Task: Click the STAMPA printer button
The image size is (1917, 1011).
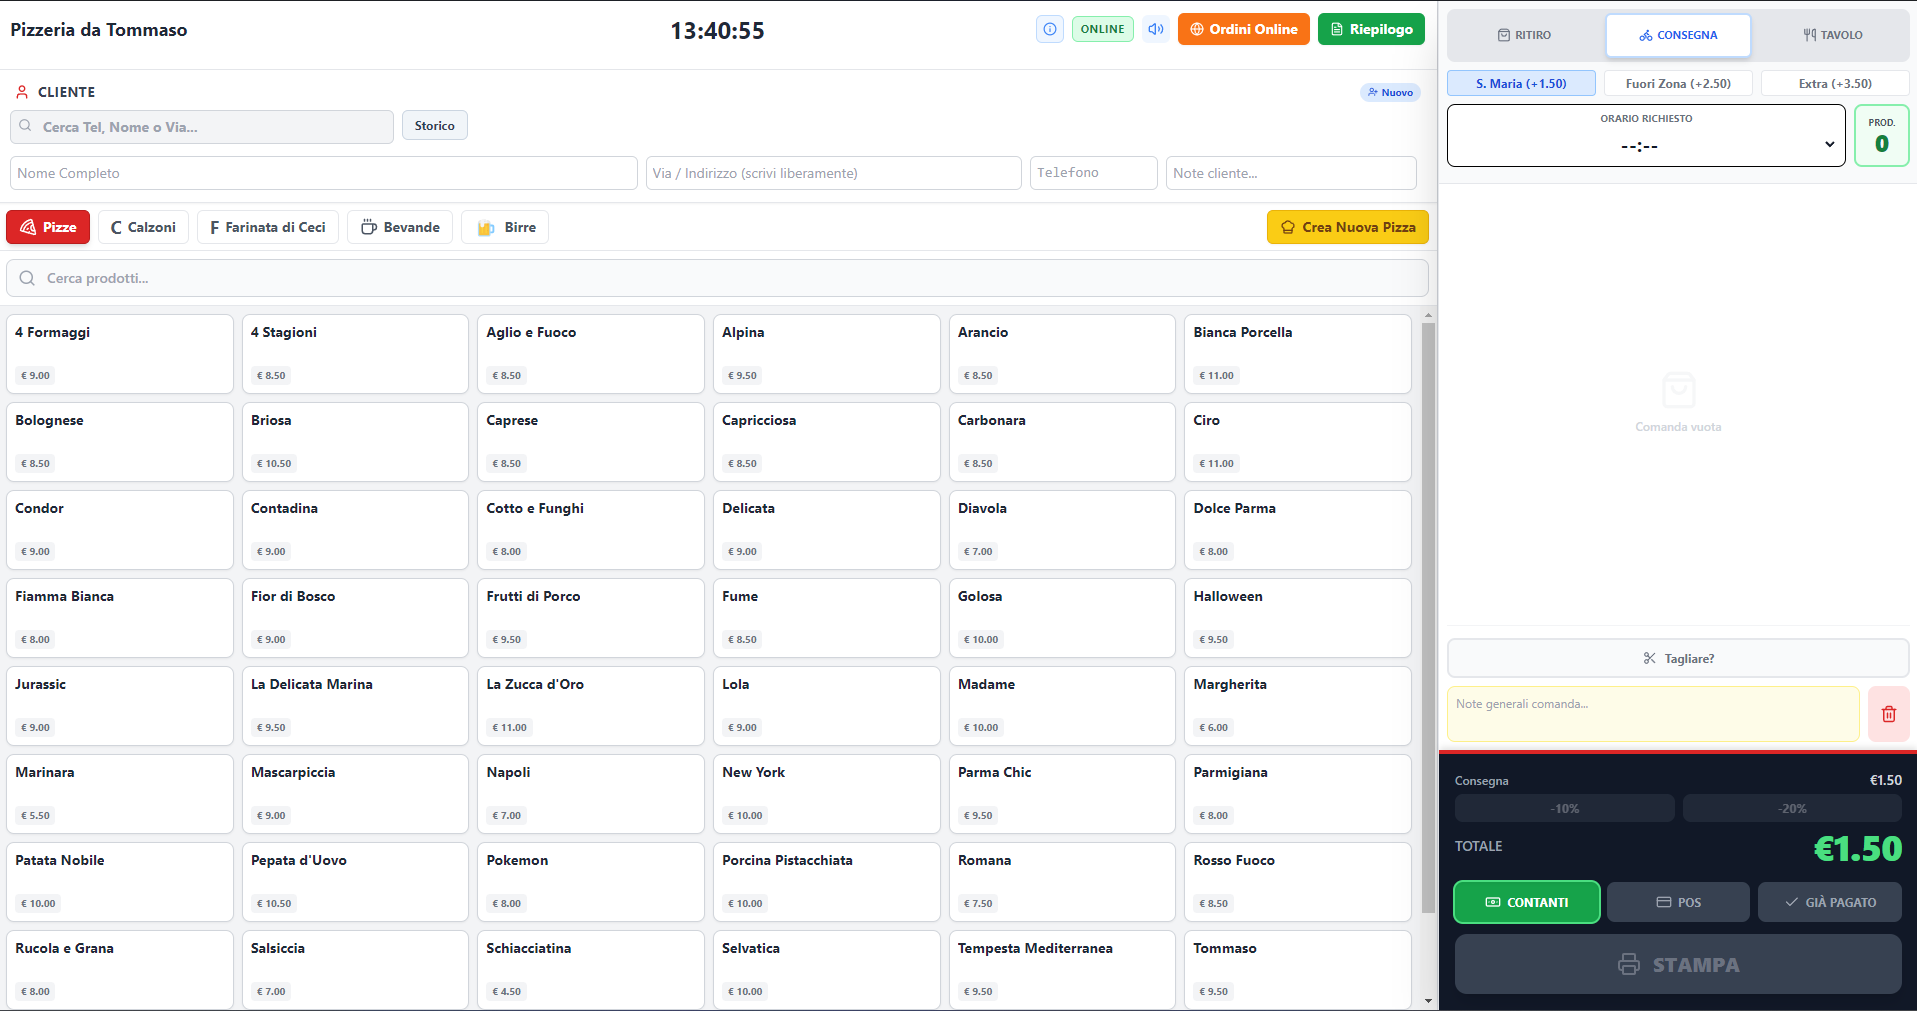Action: pyautogui.click(x=1678, y=964)
